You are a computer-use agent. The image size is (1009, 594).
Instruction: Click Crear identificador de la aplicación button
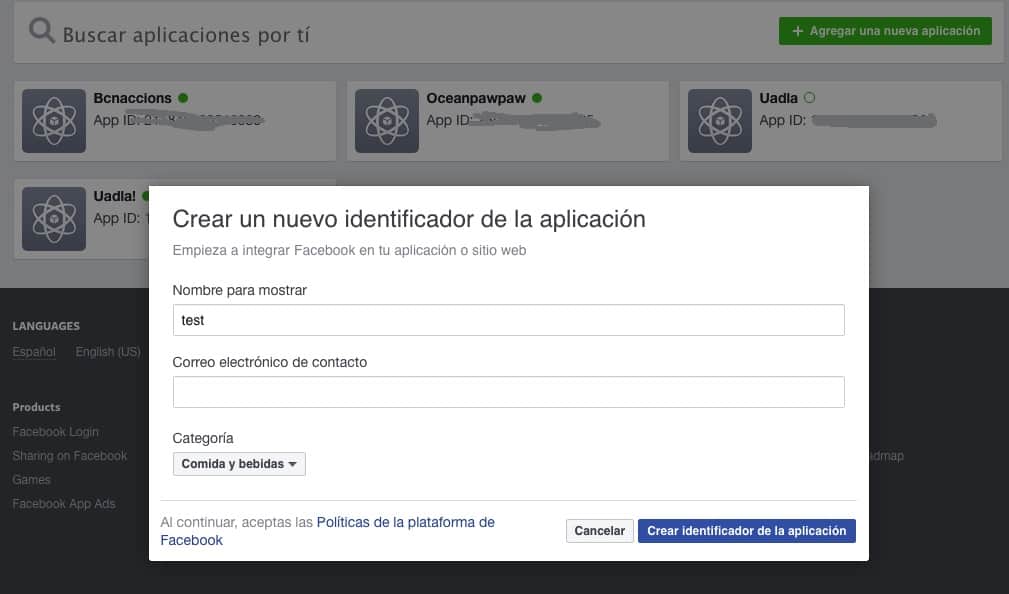click(746, 531)
